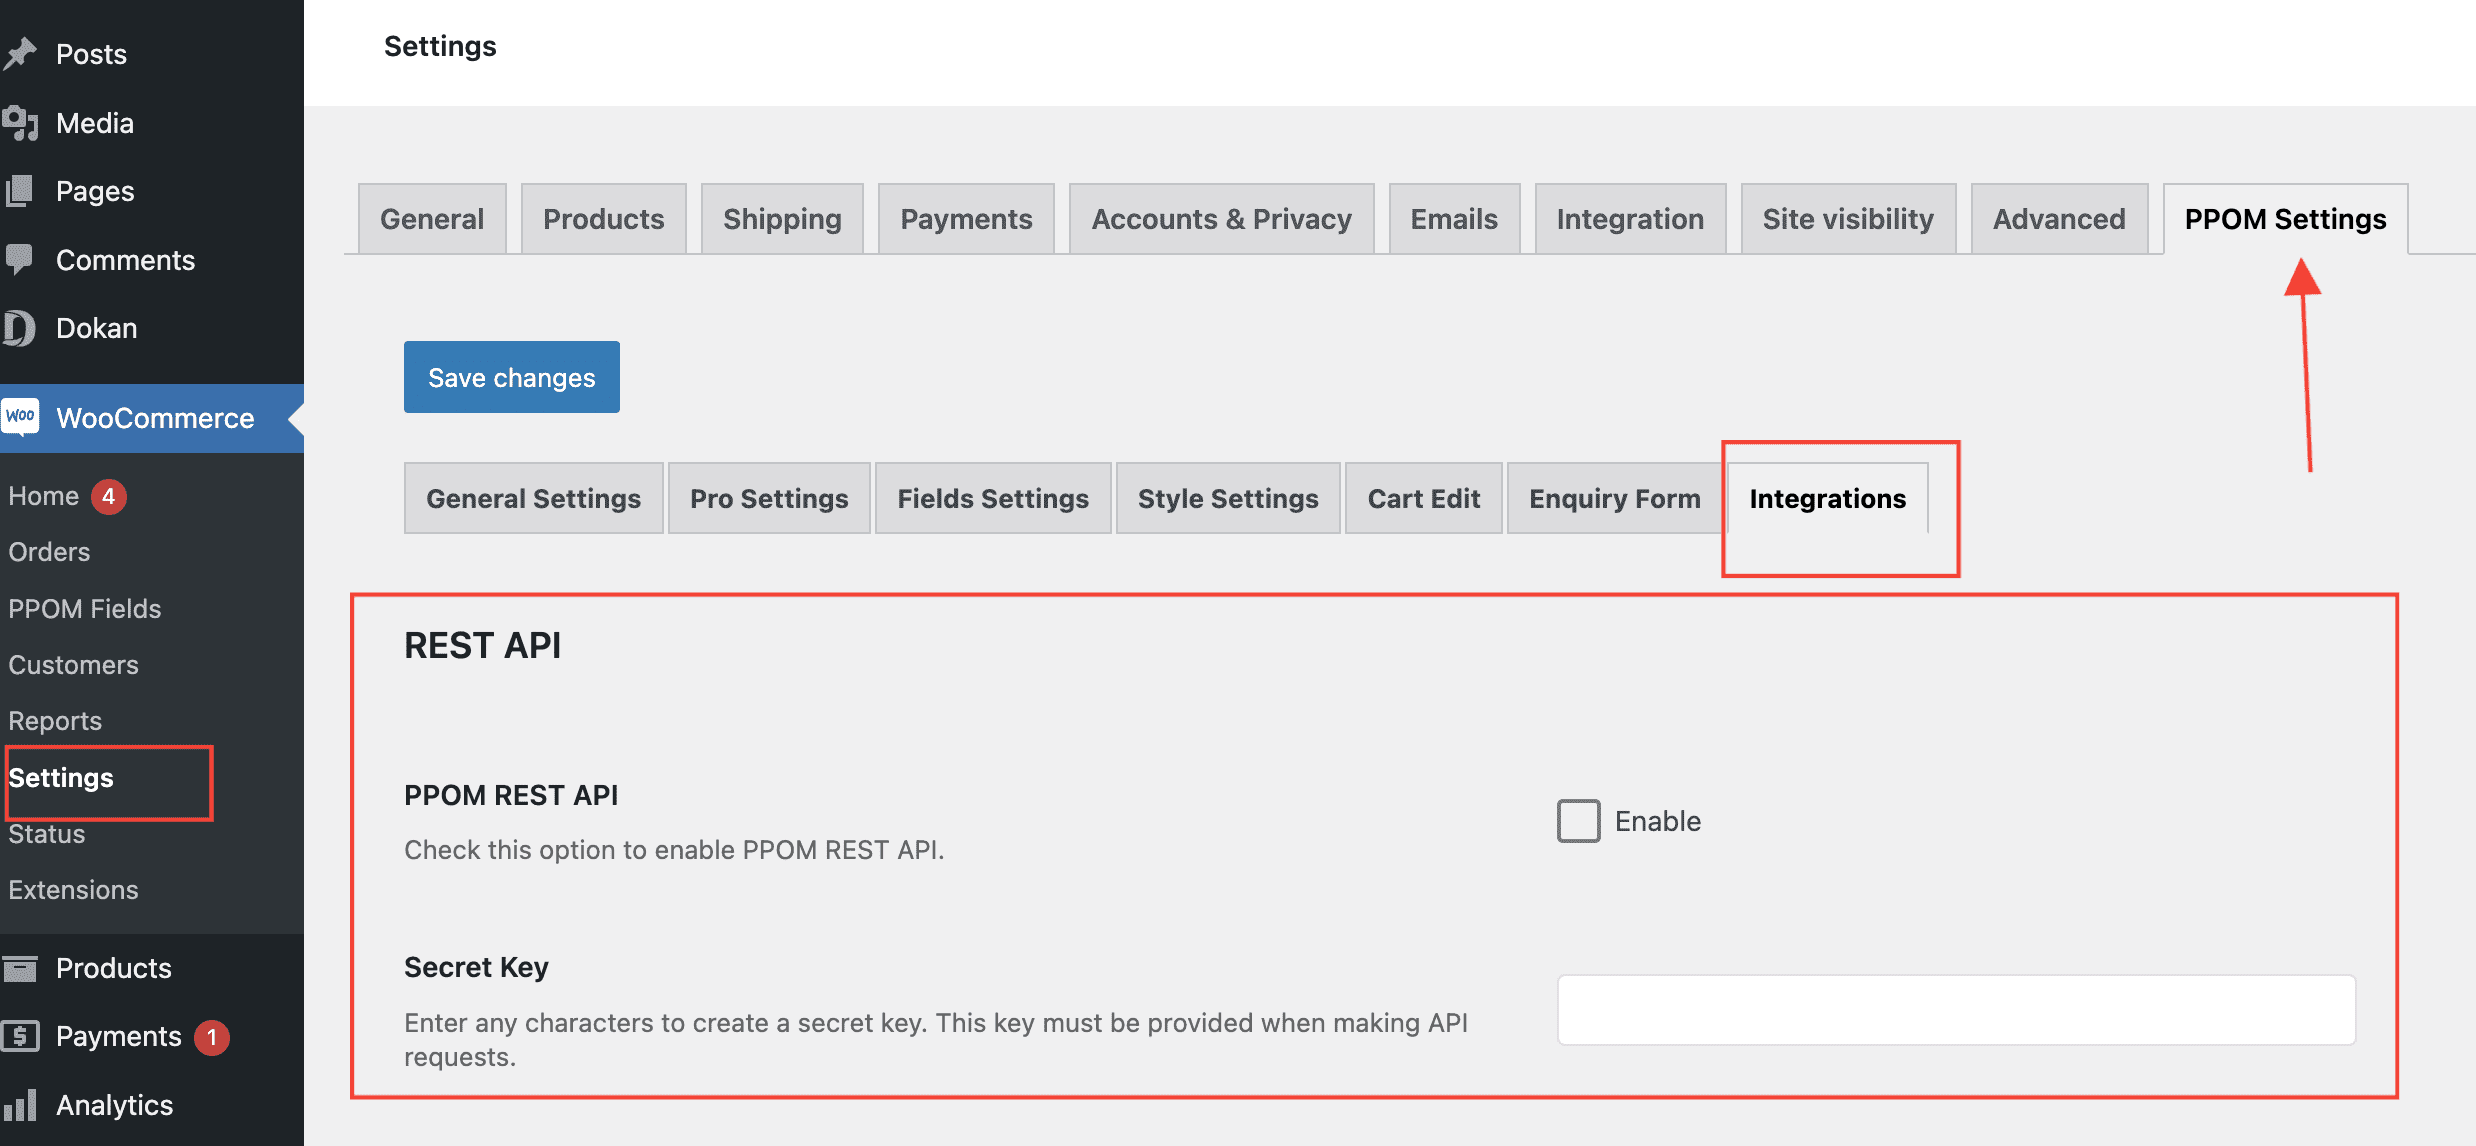2476x1146 pixels.
Task: Switch to the Accounts & Privacy tab
Action: click(x=1221, y=219)
